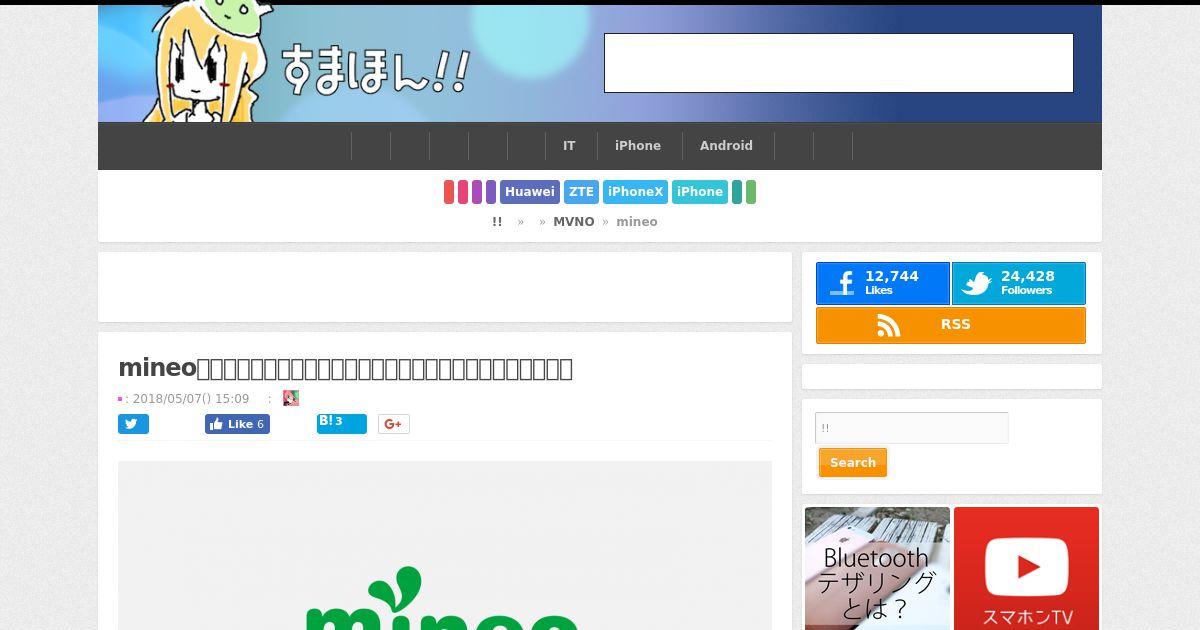Click the green tag button at row end
This screenshot has height=630, width=1200.
751,192
